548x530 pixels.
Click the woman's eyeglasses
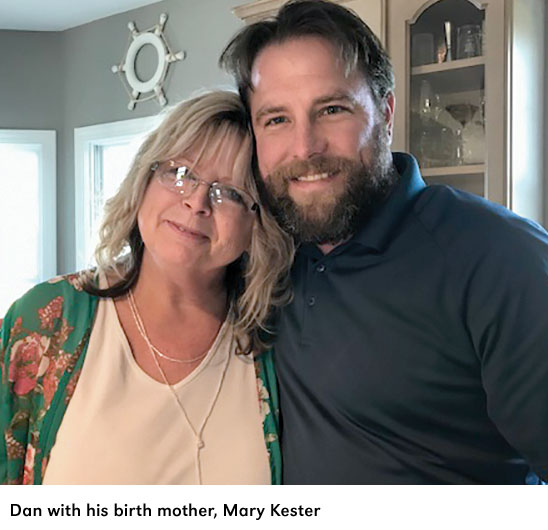pos(204,185)
